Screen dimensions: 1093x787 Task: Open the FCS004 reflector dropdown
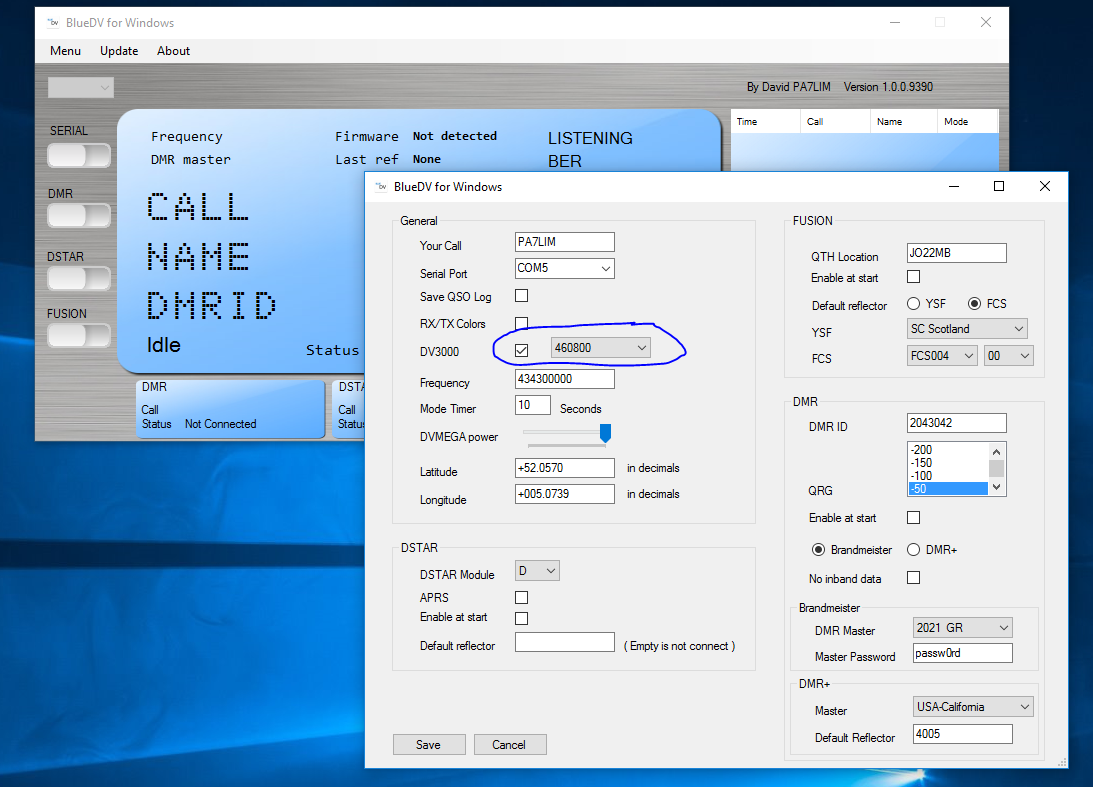click(942, 356)
